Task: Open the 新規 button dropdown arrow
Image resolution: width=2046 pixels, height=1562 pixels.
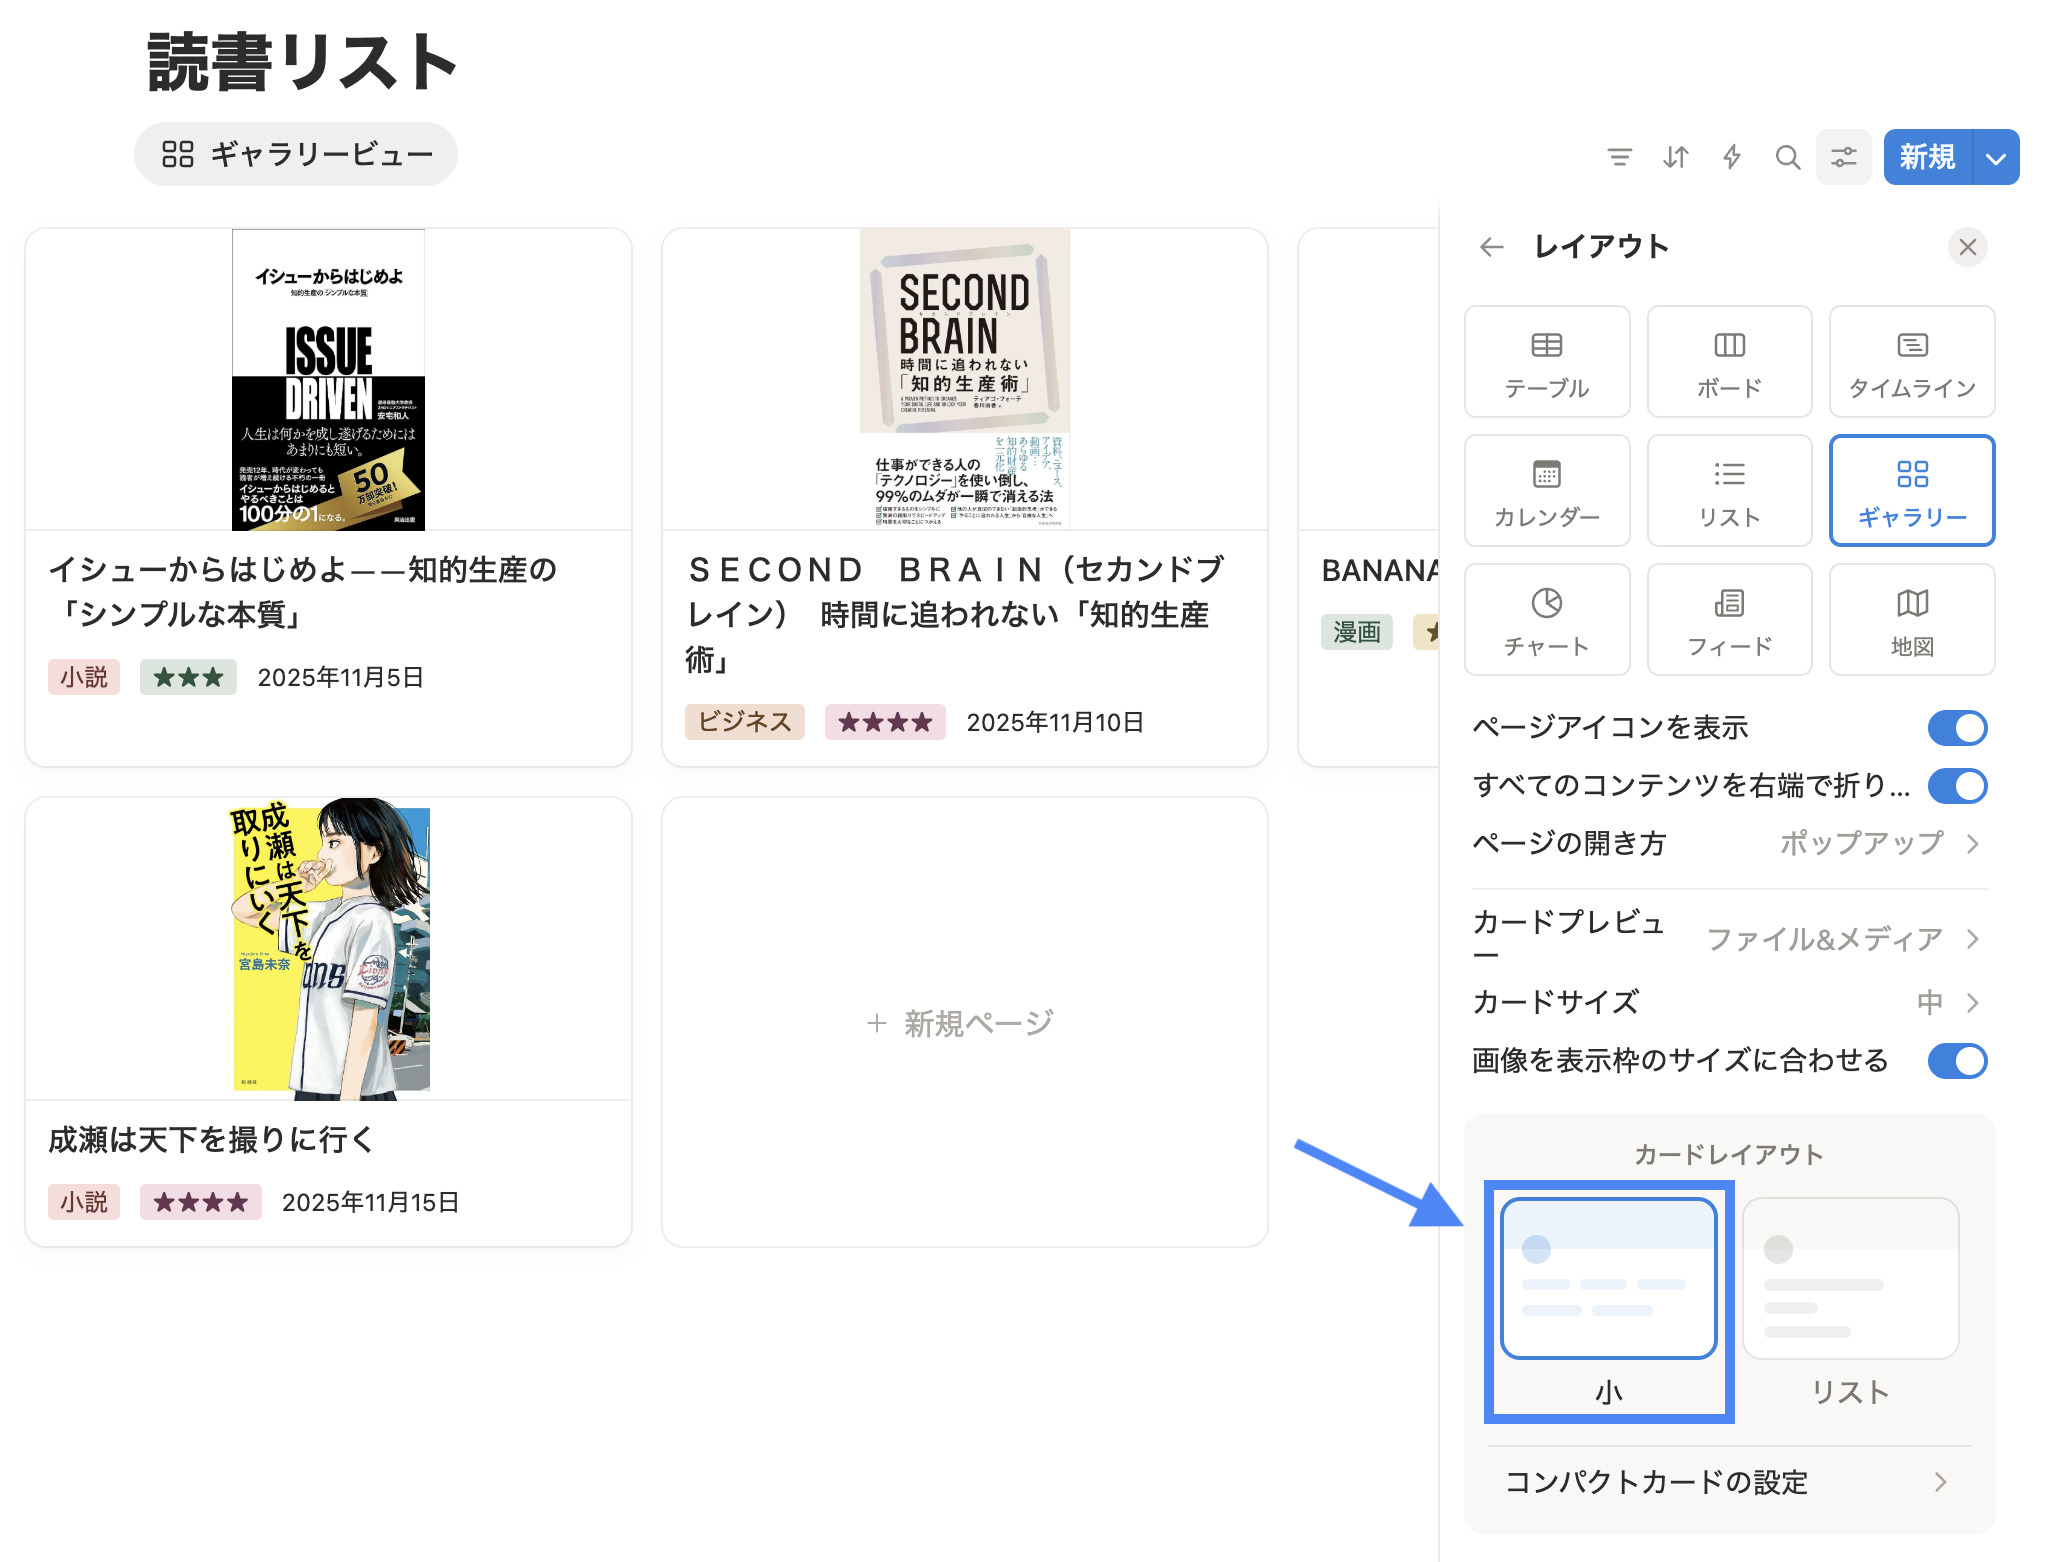Action: click(x=1996, y=156)
